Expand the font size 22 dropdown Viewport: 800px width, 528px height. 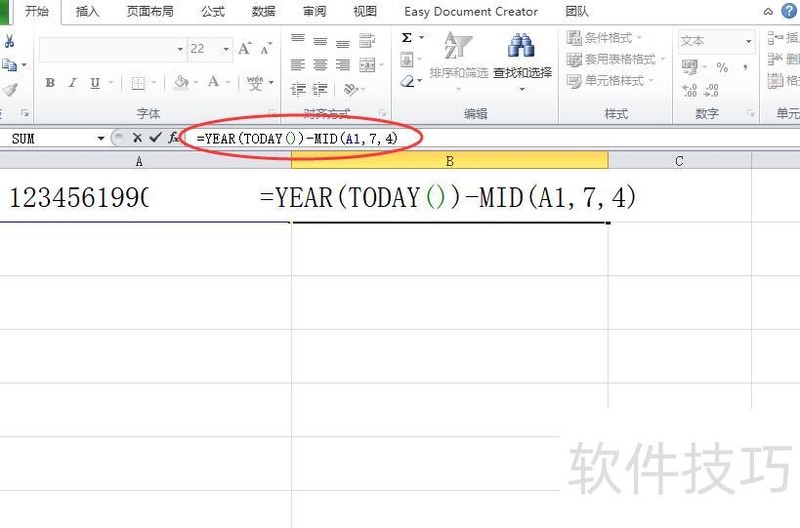[226, 49]
